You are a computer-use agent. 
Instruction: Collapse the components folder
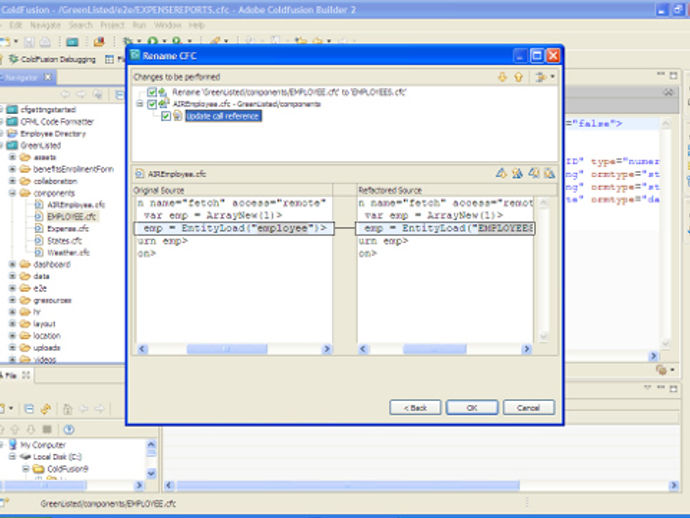coord(12,193)
